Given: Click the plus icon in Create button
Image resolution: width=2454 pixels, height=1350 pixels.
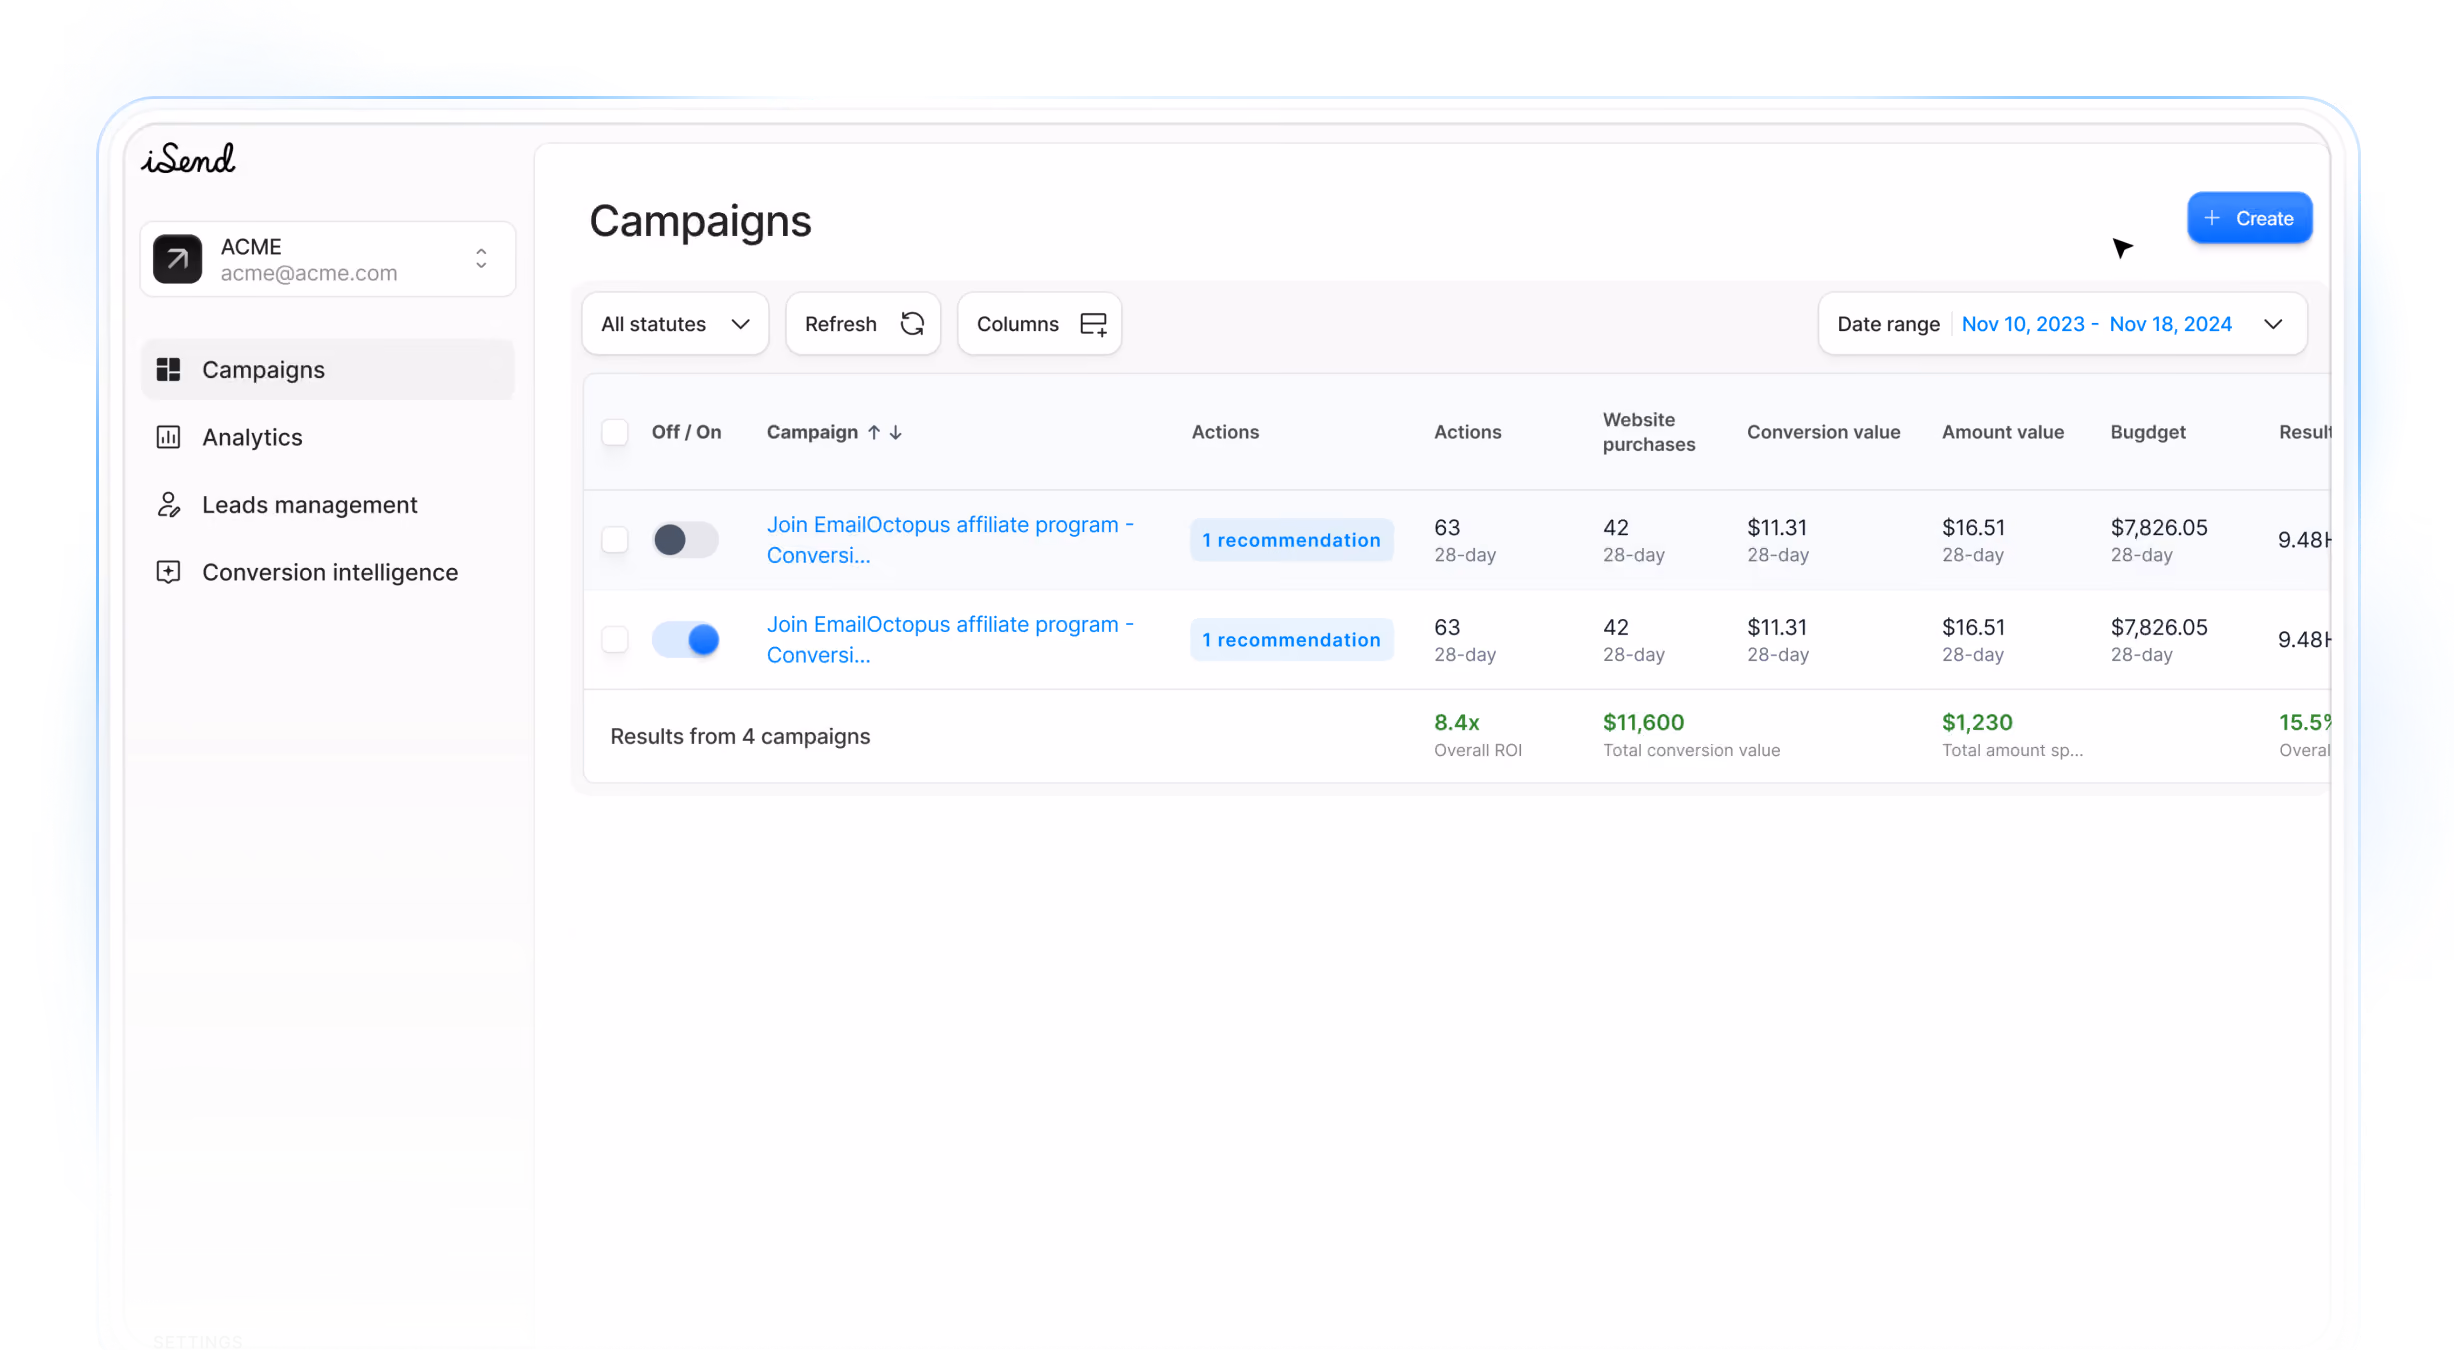Looking at the screenshot, I should (x=2212, y=218).
